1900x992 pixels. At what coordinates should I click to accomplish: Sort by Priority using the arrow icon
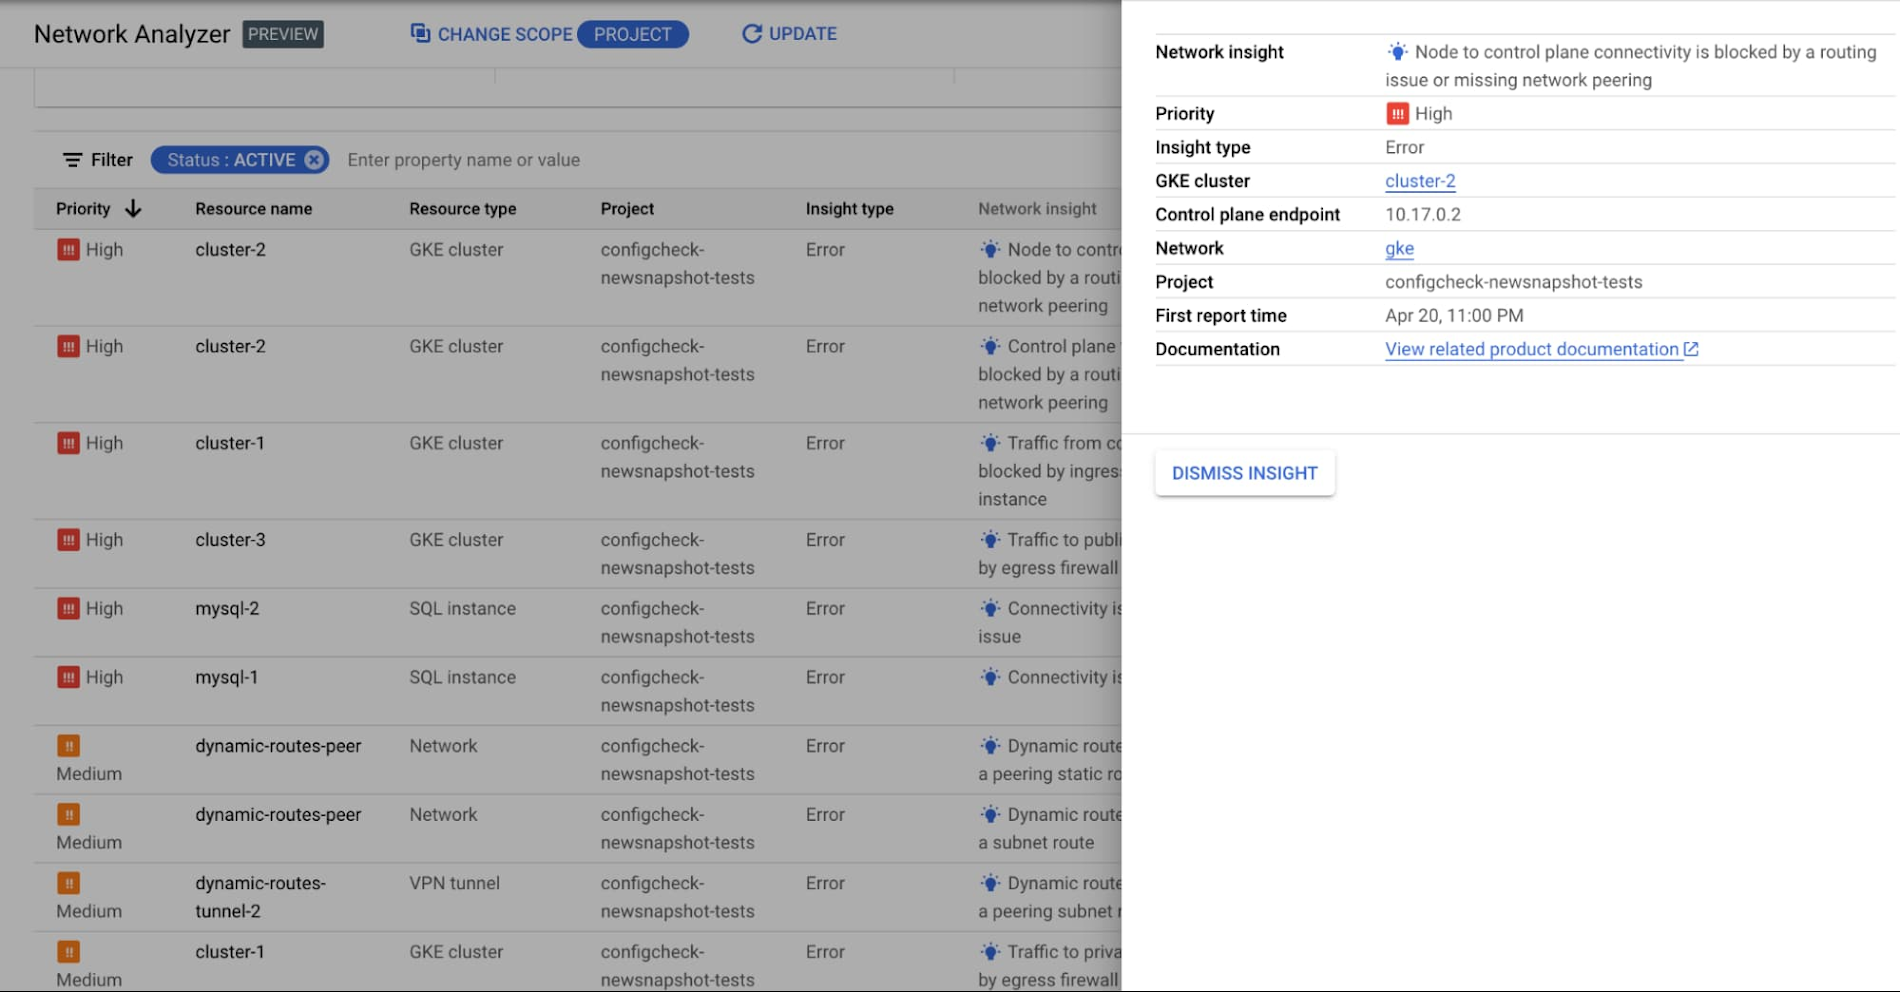[x=133, y=208]
